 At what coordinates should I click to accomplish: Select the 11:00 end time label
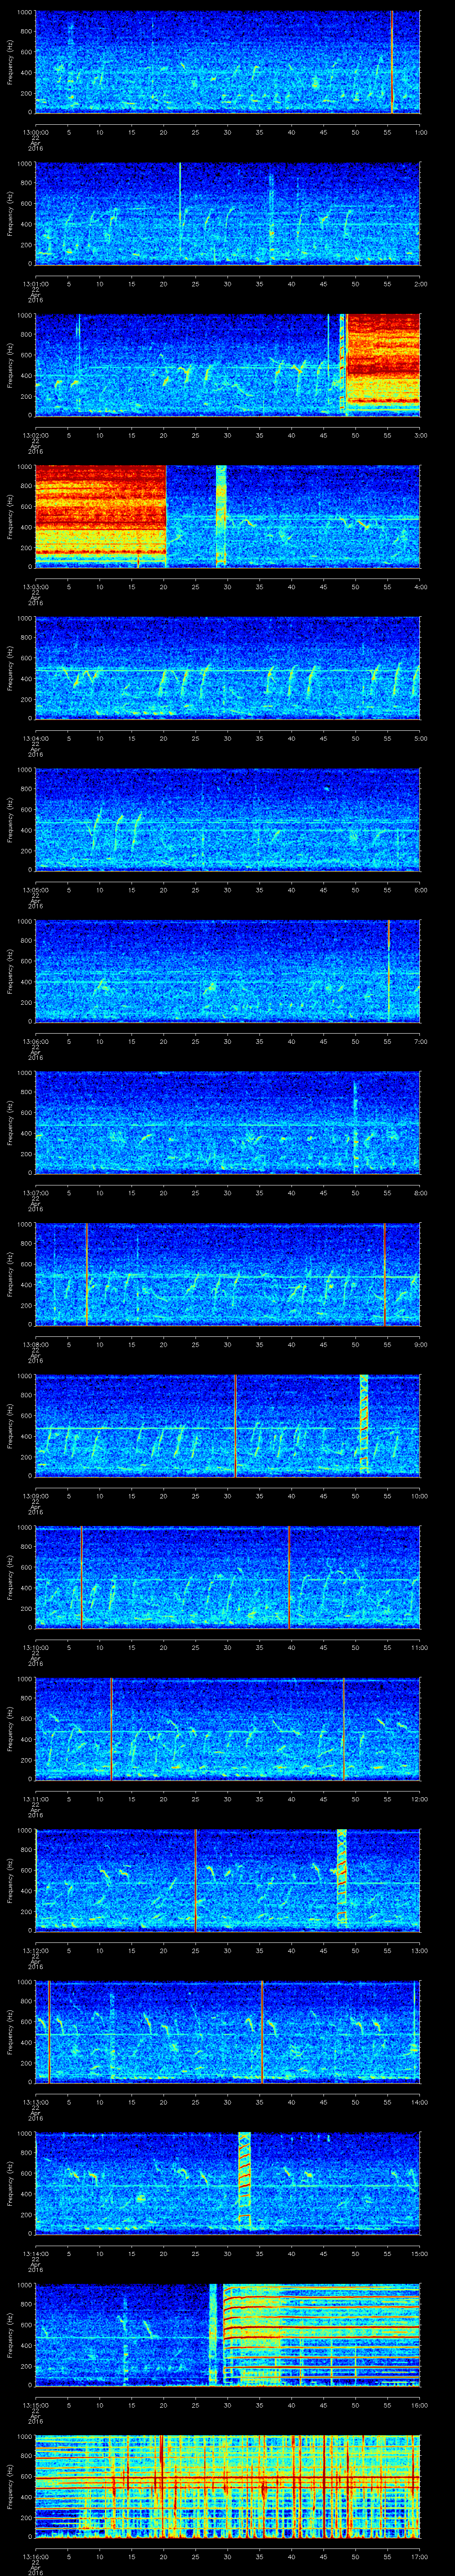click(419, 1647)
